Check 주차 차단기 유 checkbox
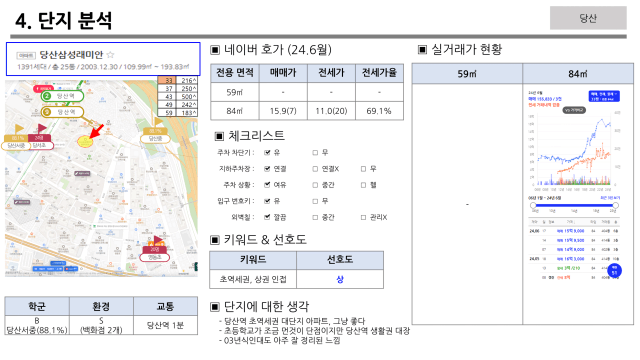This screenshot has height=360, width=640. [267, 153]
